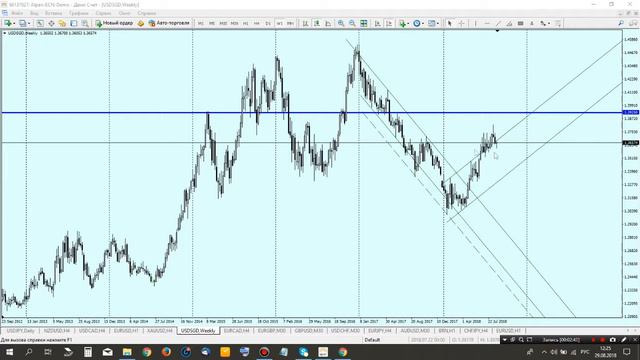Open the Справка menu
This screenshot has height=360, width=640.
click(x=147, y=13)
